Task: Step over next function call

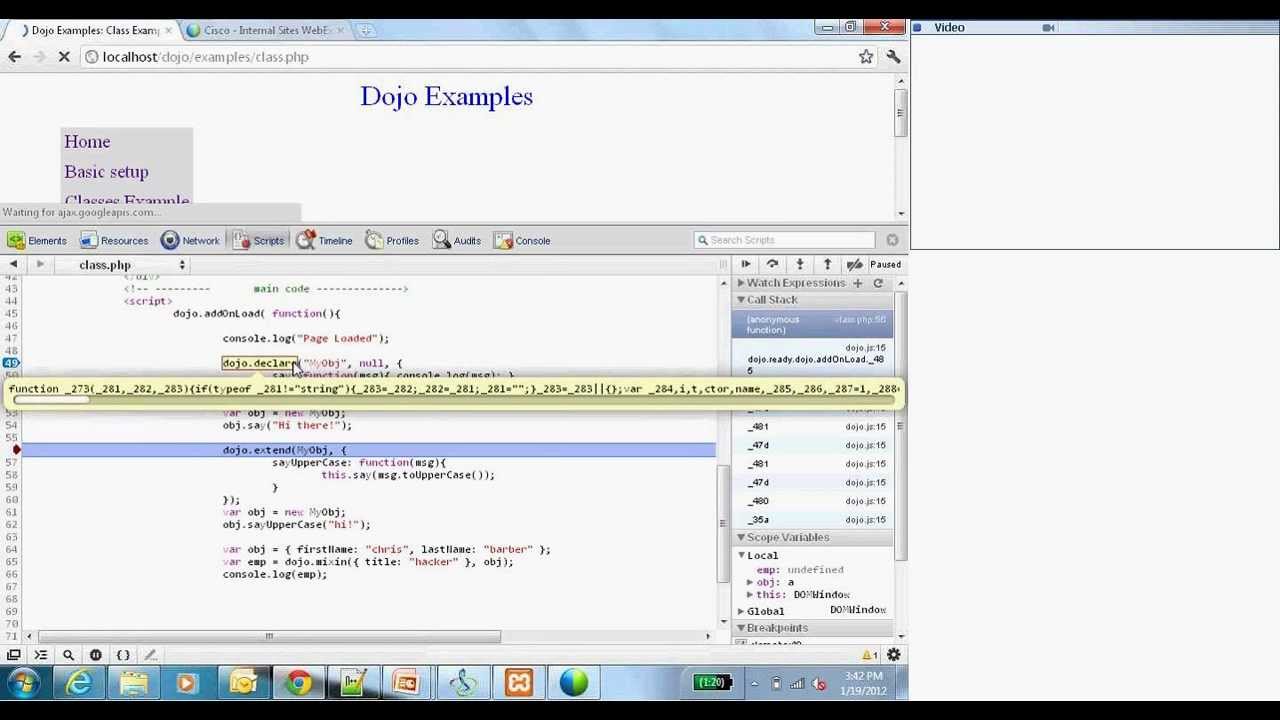Action: (x=772, y=265)
